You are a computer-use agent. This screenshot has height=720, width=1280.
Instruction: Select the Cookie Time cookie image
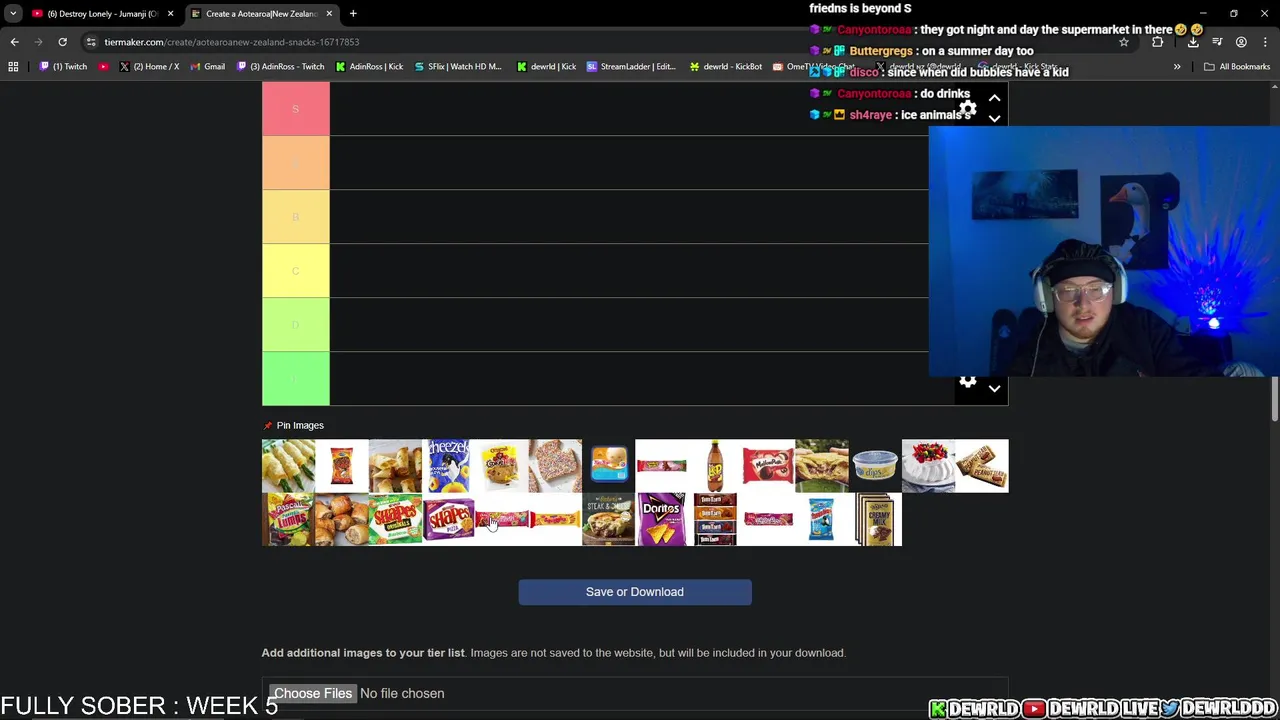point(502,466)
